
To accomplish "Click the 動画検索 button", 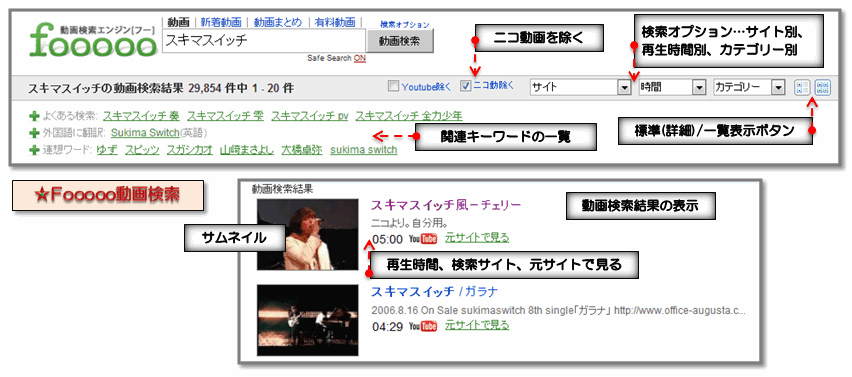I will tap(400, 41).
